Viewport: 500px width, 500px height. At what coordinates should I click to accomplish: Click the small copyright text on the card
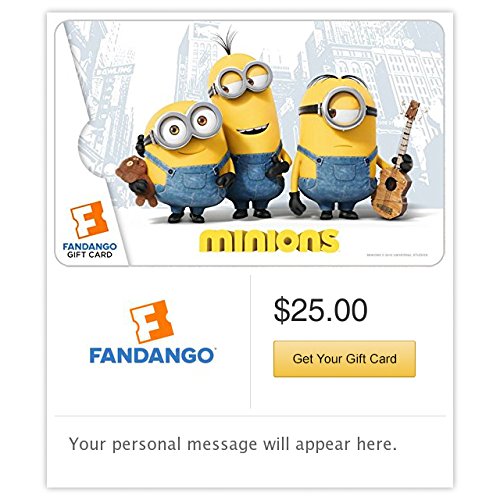pos(397,255)
